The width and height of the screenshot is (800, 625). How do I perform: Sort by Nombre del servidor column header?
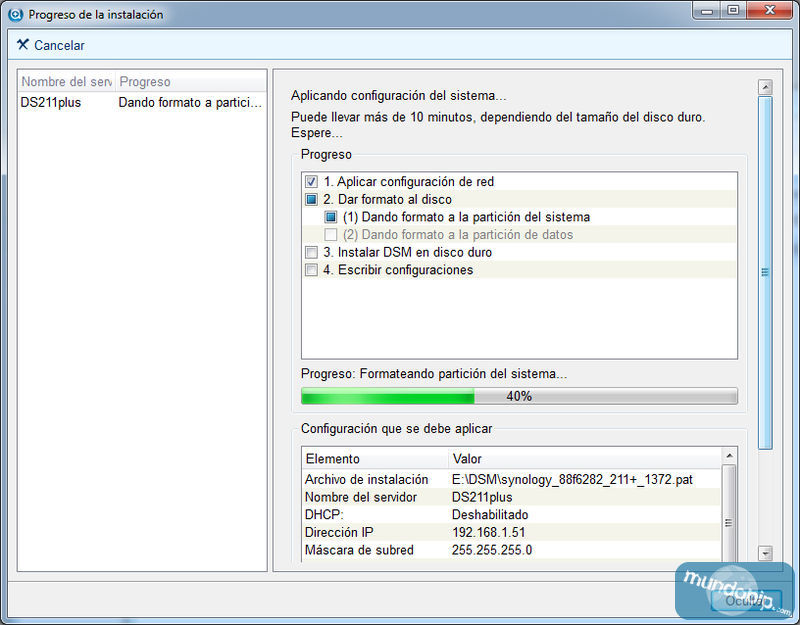[x=67, y=82]
